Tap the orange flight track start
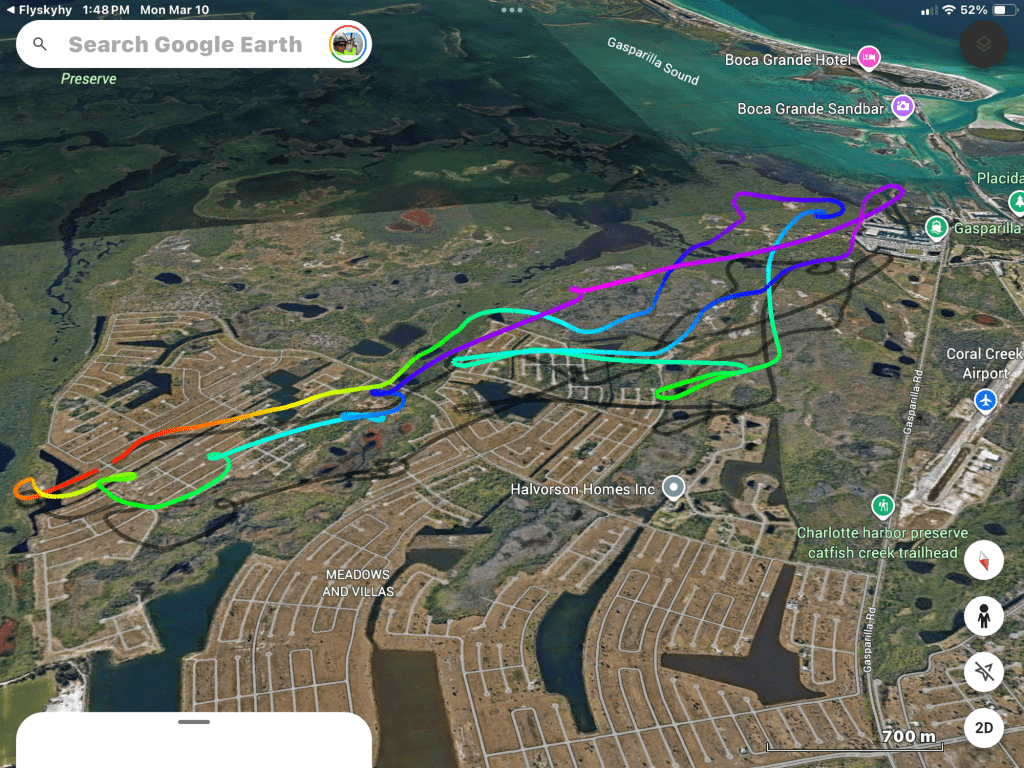This screenshot has height=768, width=1024. click(x=25, y=488)
